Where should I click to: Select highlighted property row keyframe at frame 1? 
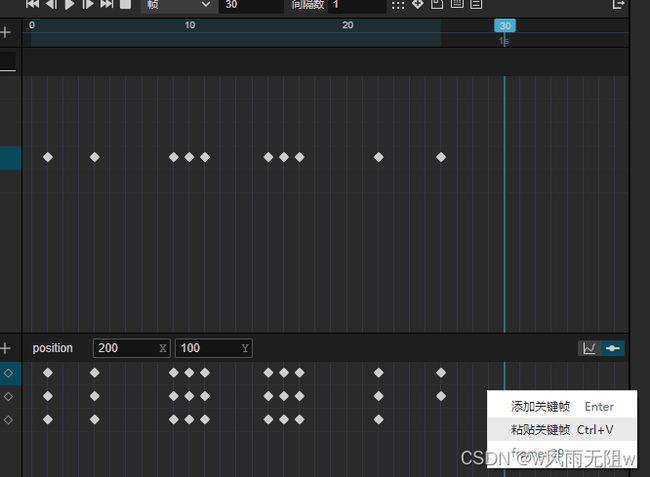[48, 373]
